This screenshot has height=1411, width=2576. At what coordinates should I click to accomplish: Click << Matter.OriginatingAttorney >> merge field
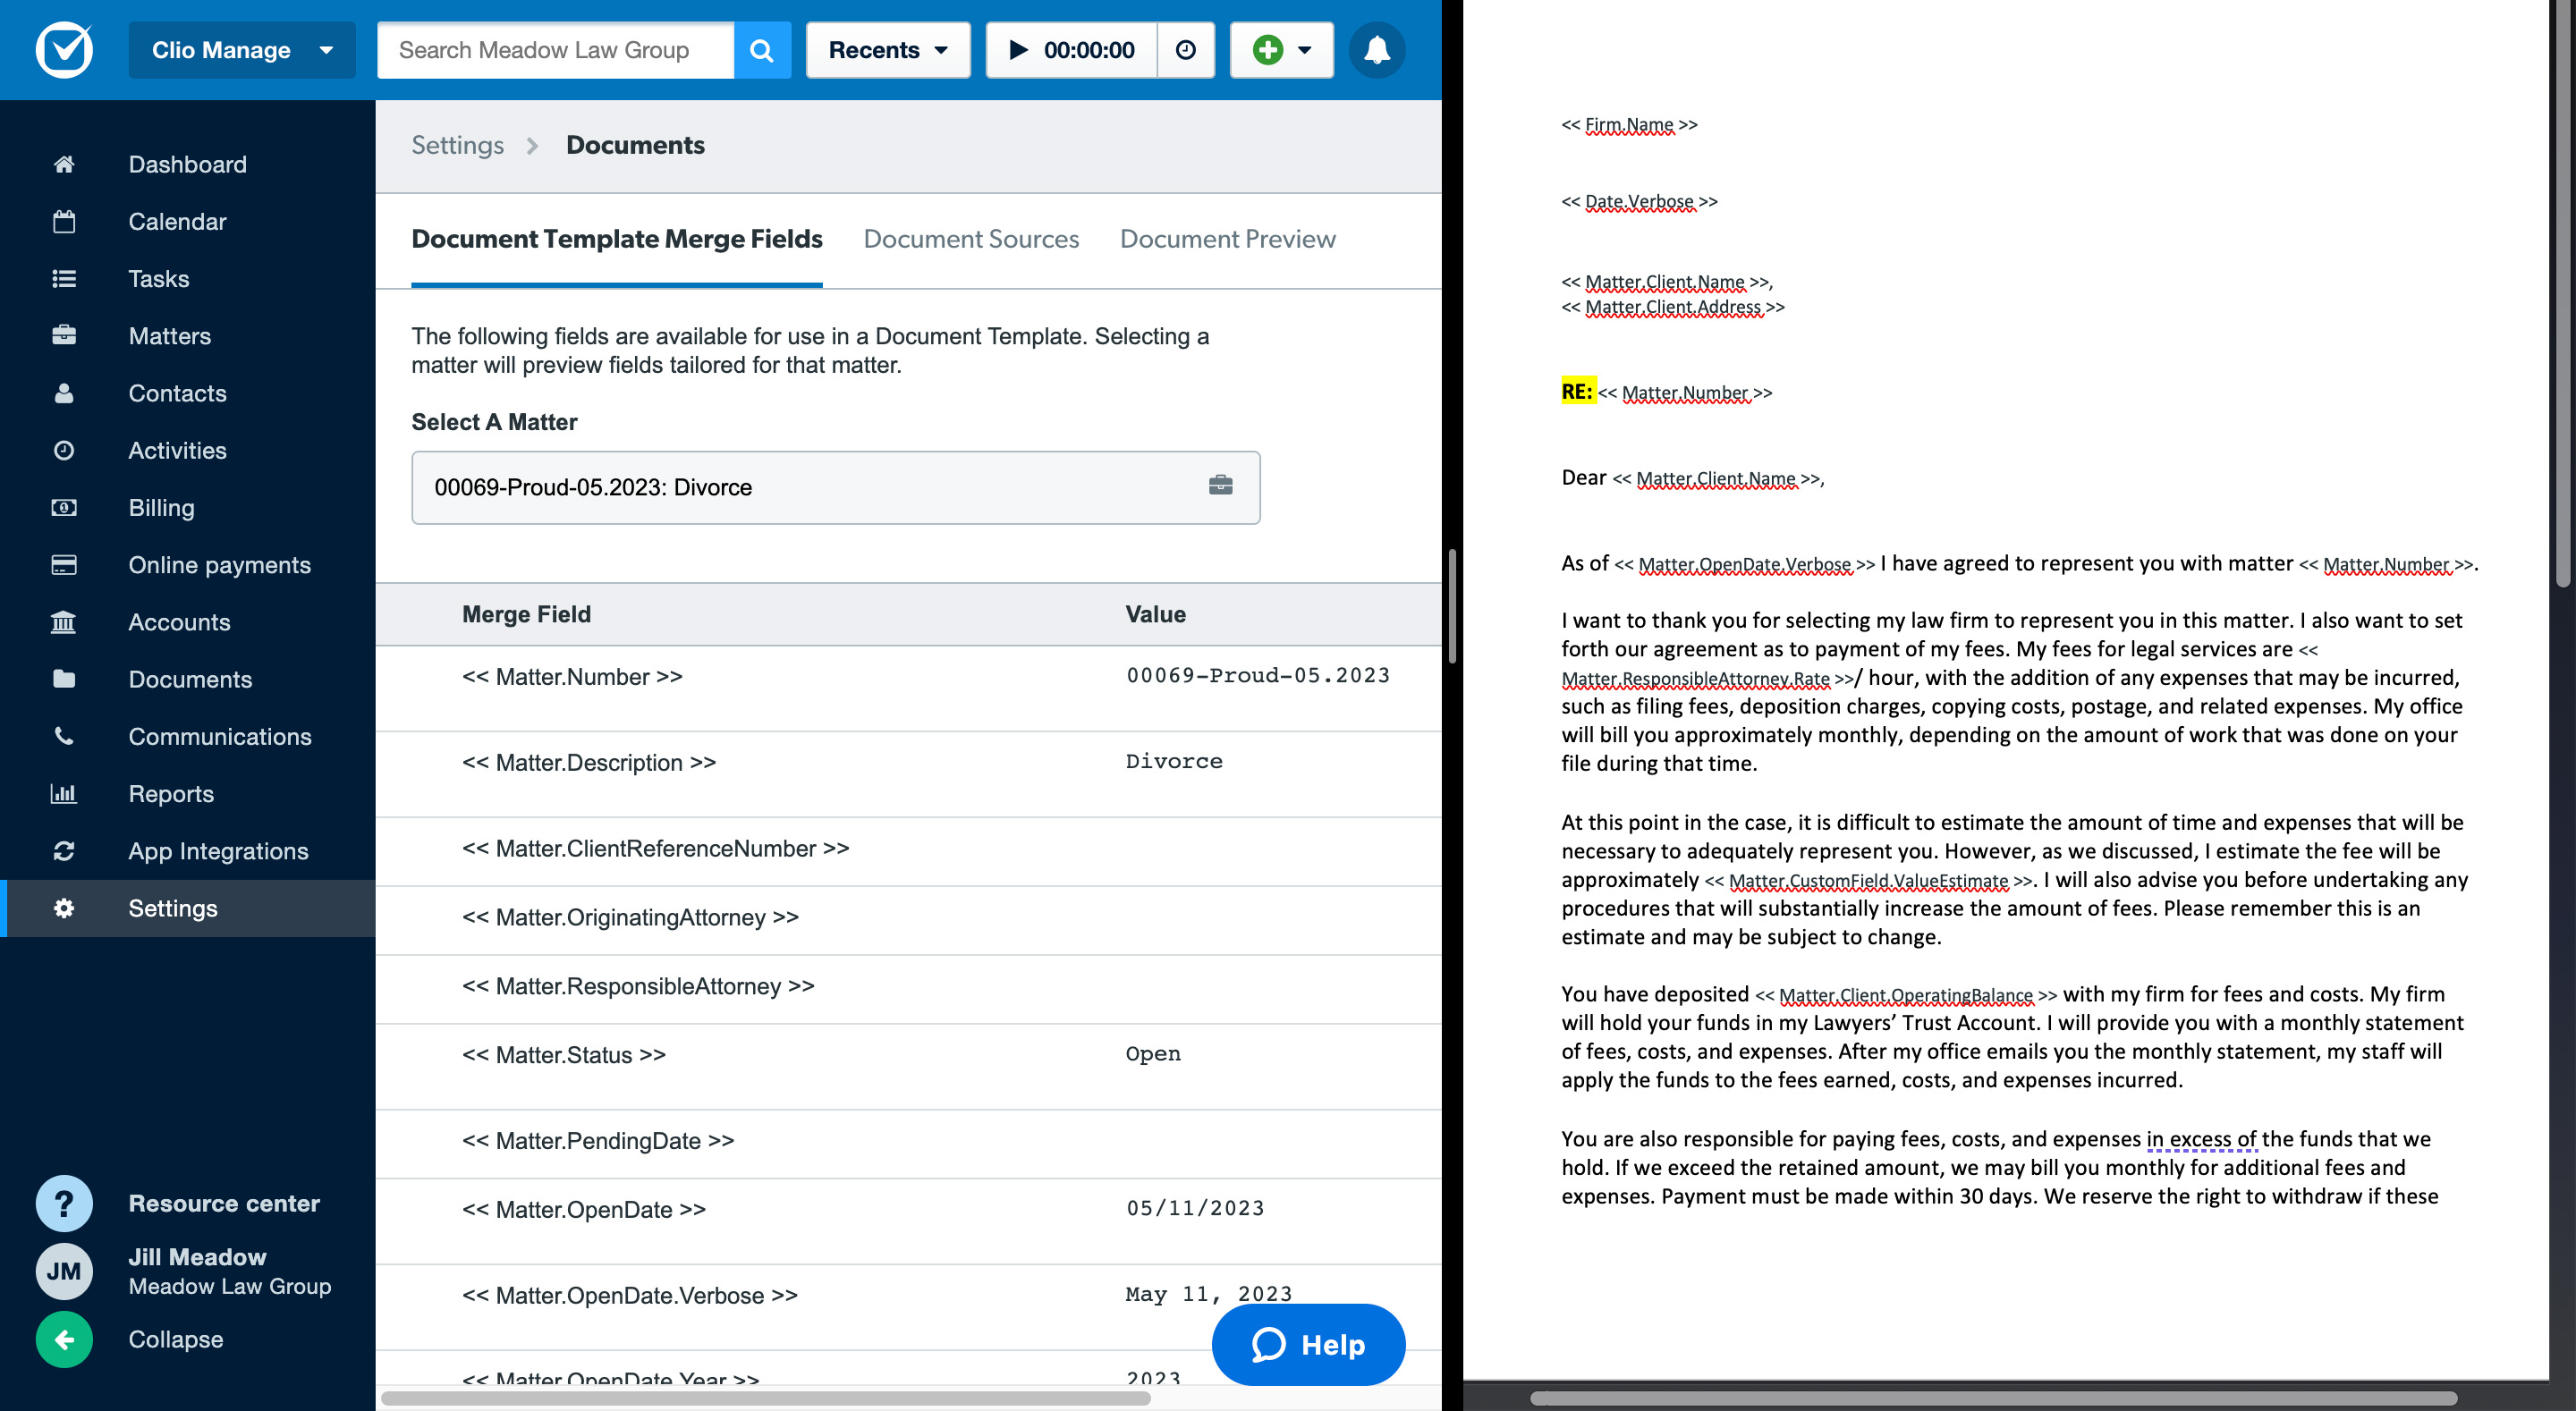630,917
